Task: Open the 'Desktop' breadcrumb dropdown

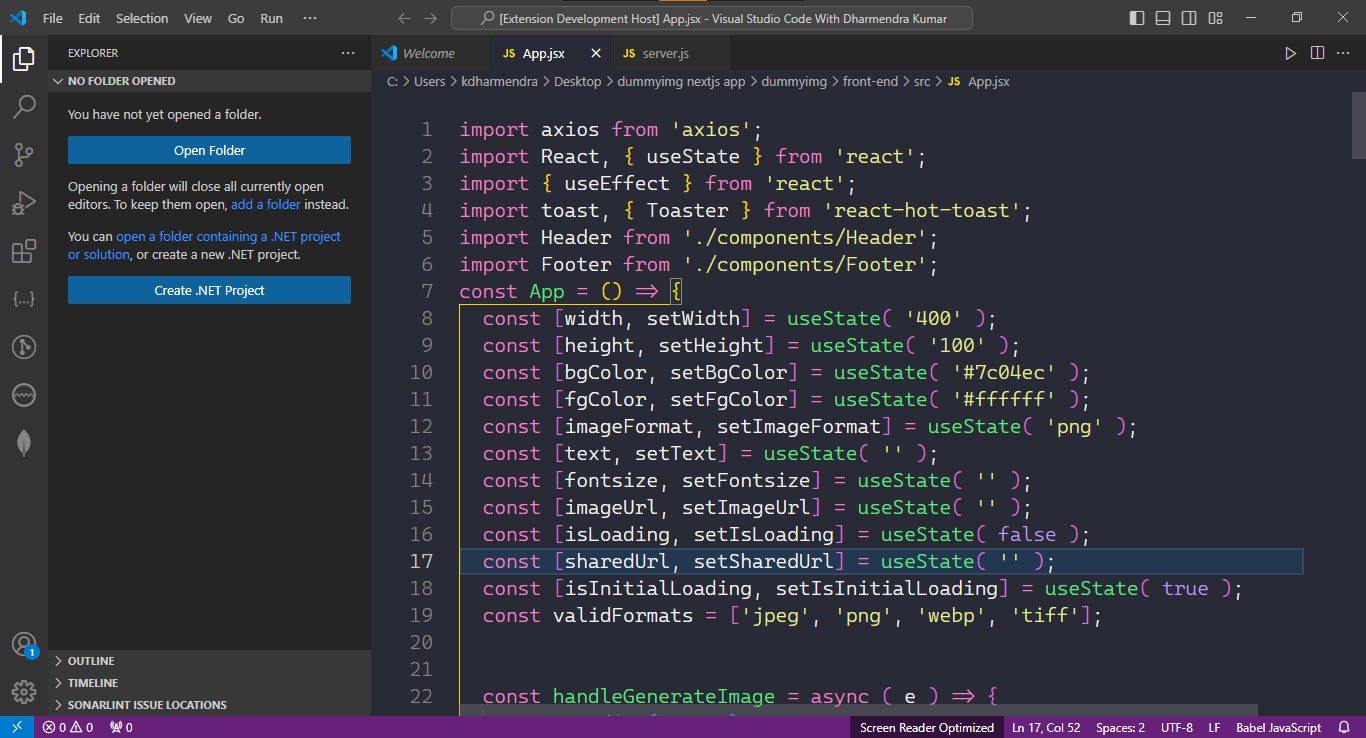Action: [578, 82]
